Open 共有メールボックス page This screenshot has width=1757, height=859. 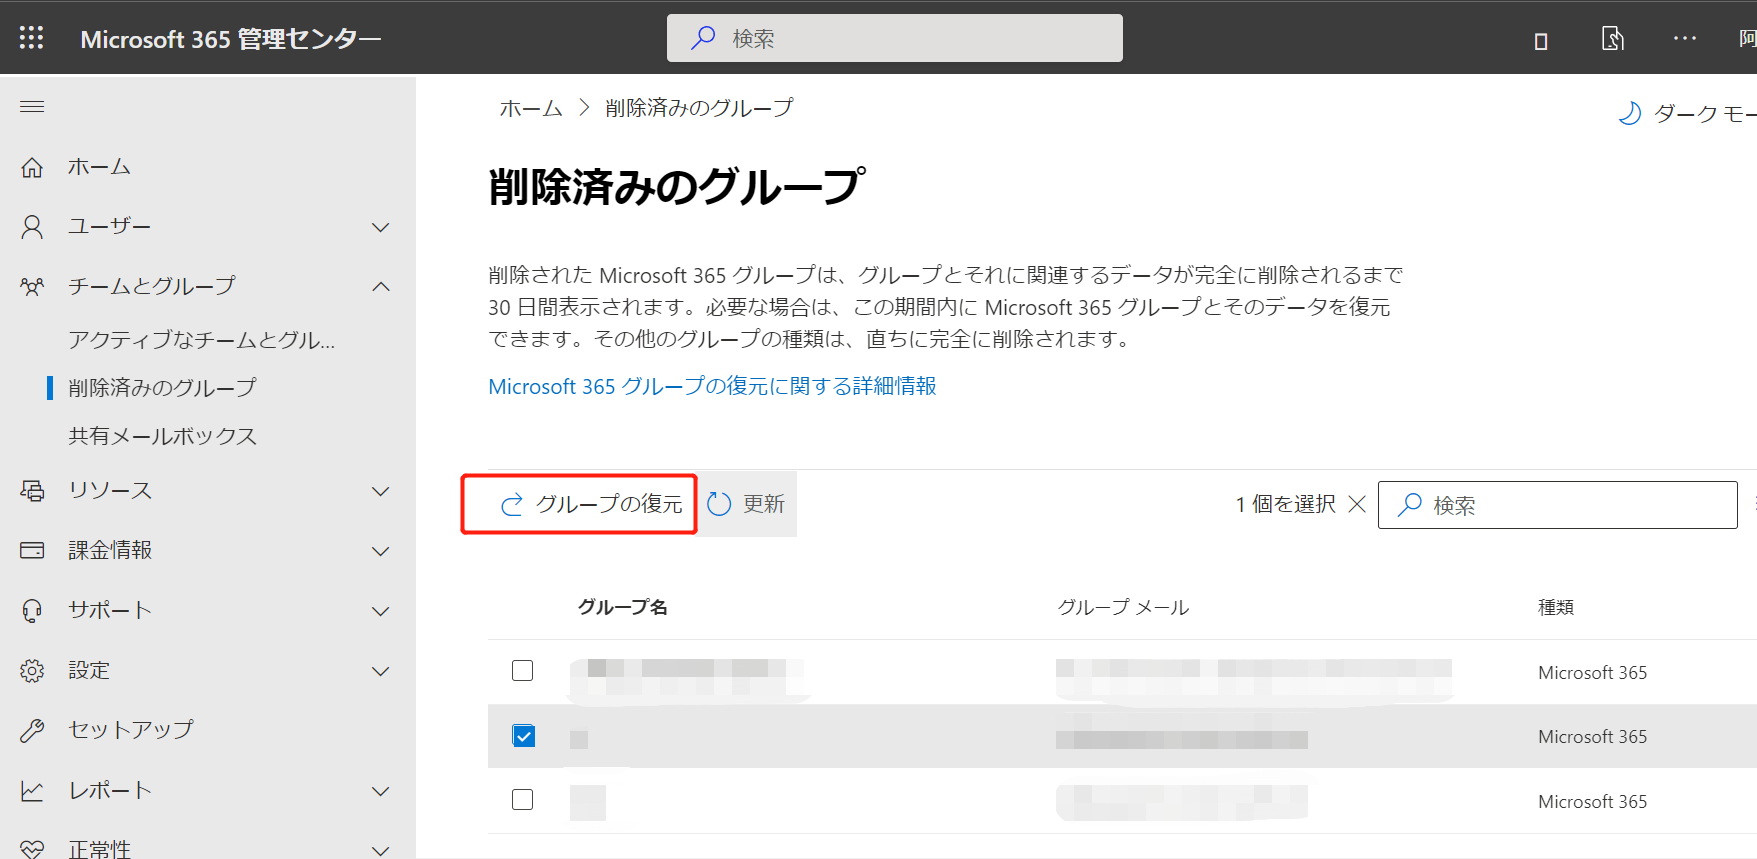pyautogui.click(x=162, y=436)
